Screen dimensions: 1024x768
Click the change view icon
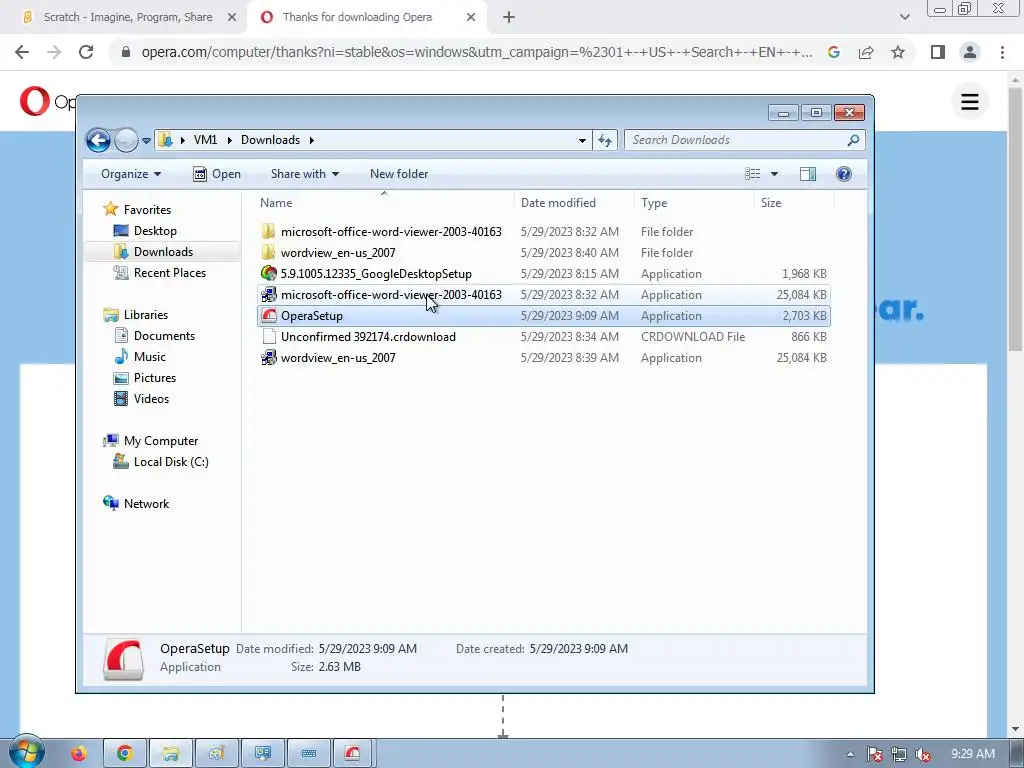coord(752,174)
